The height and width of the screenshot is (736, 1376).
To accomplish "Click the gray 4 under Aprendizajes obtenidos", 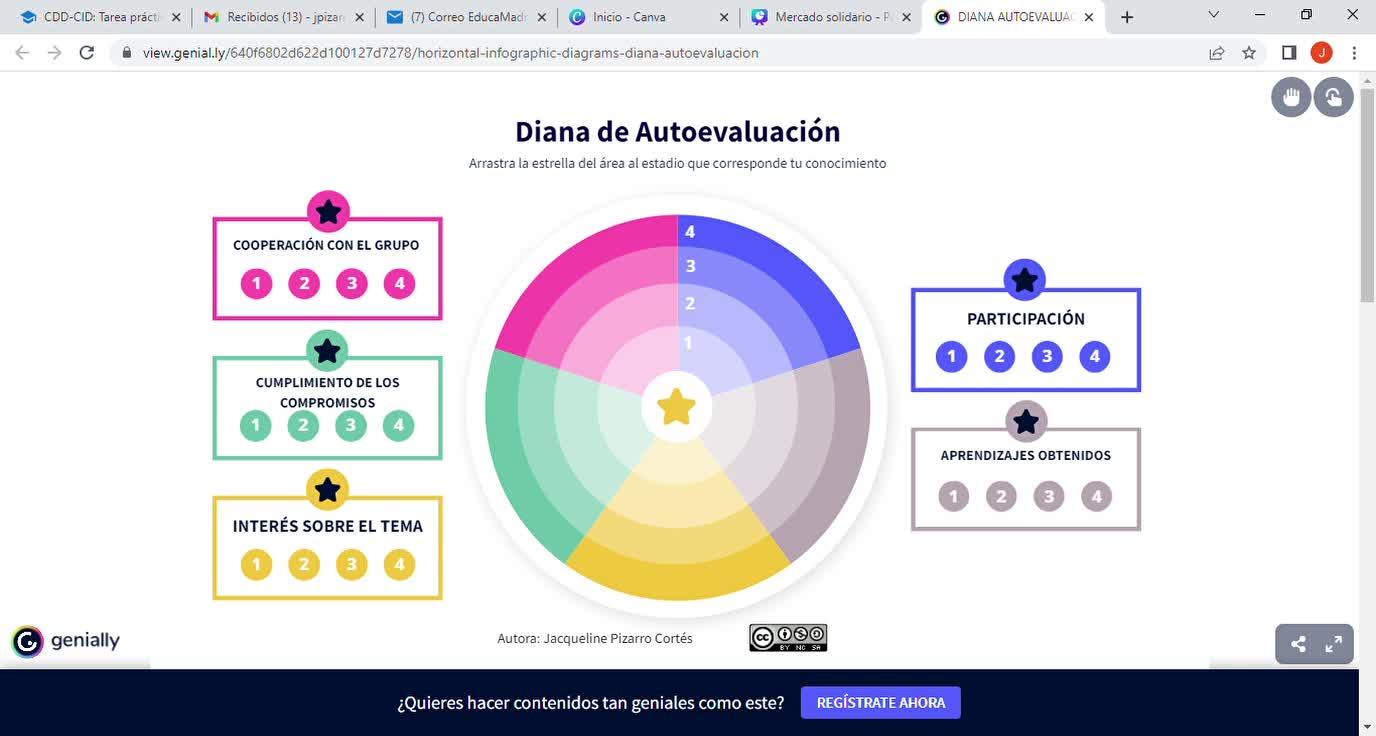I will click(1097, 496).
